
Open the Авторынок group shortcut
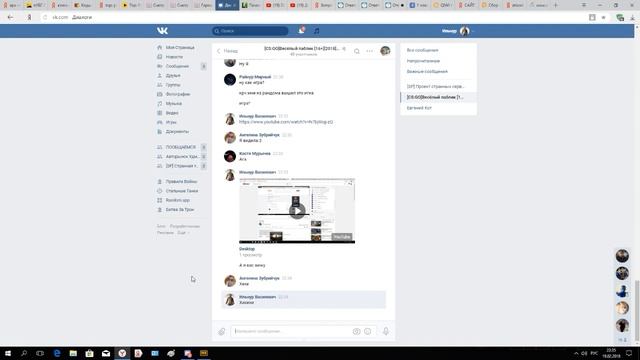(x=181, y=157)
